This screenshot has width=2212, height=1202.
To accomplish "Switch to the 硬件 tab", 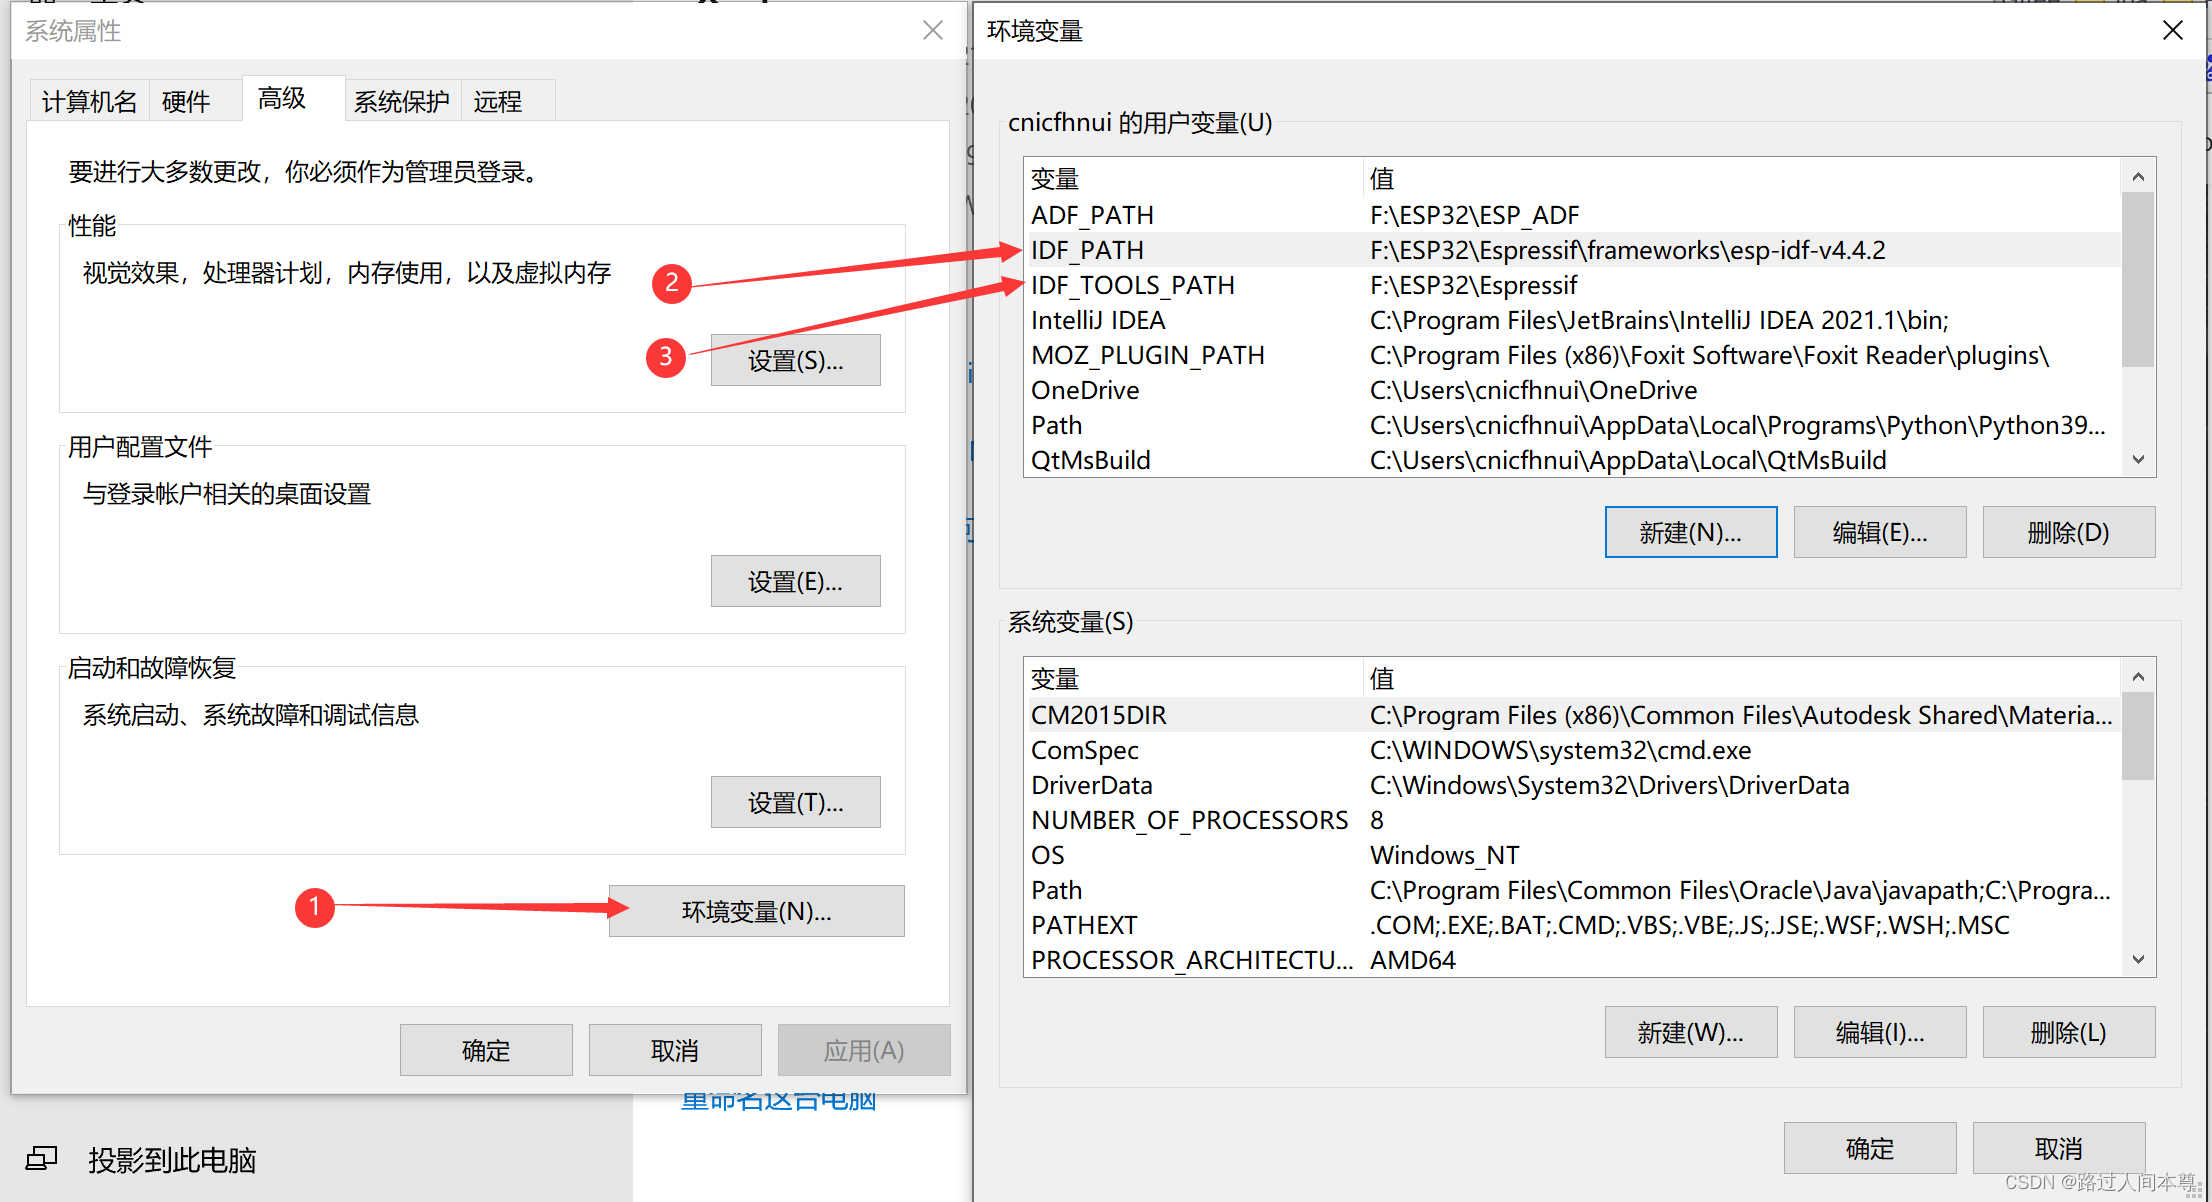I will 186,101.
